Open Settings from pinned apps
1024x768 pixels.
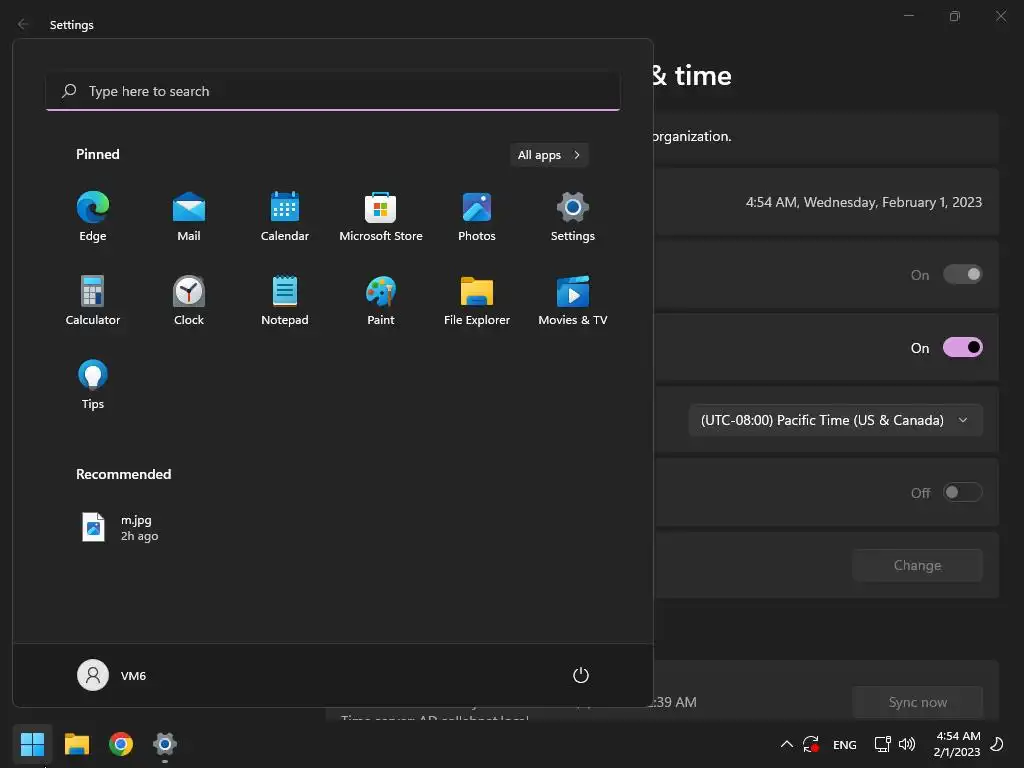573,216
